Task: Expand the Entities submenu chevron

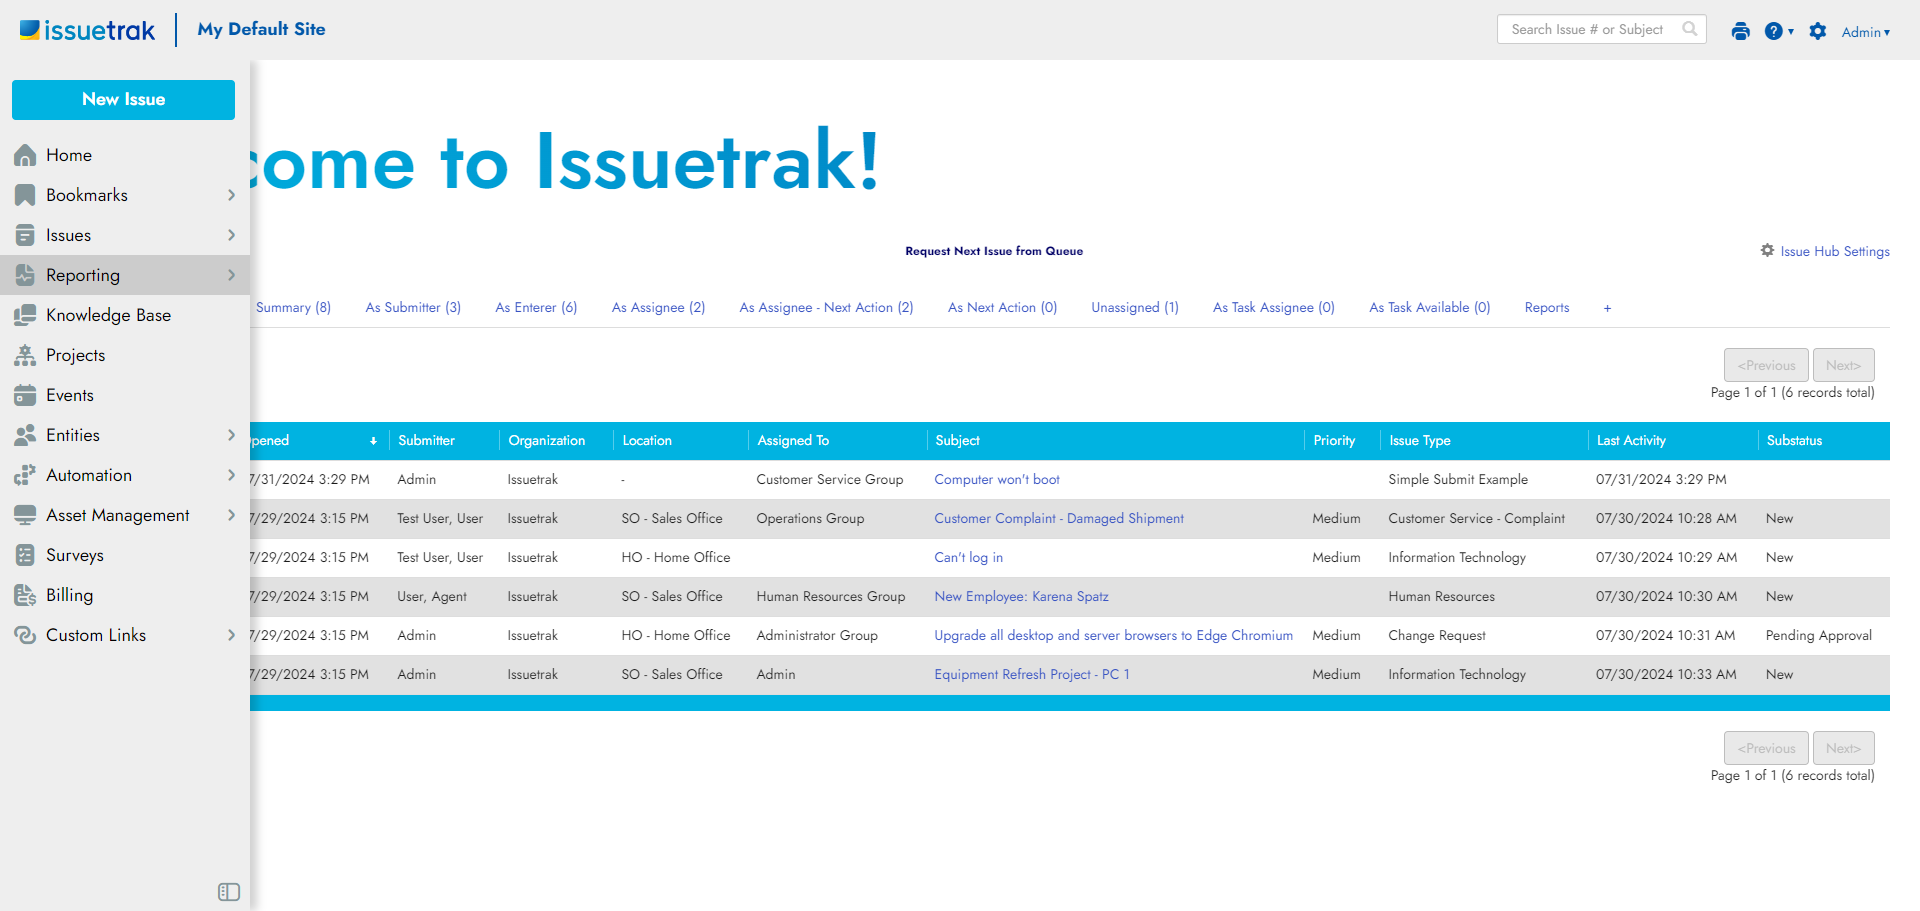Action: click(231, 435)
